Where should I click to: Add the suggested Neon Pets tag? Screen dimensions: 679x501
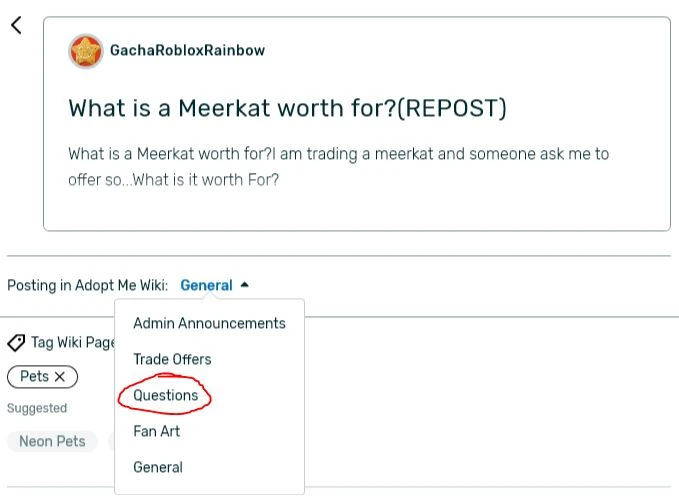click(52, 441)
